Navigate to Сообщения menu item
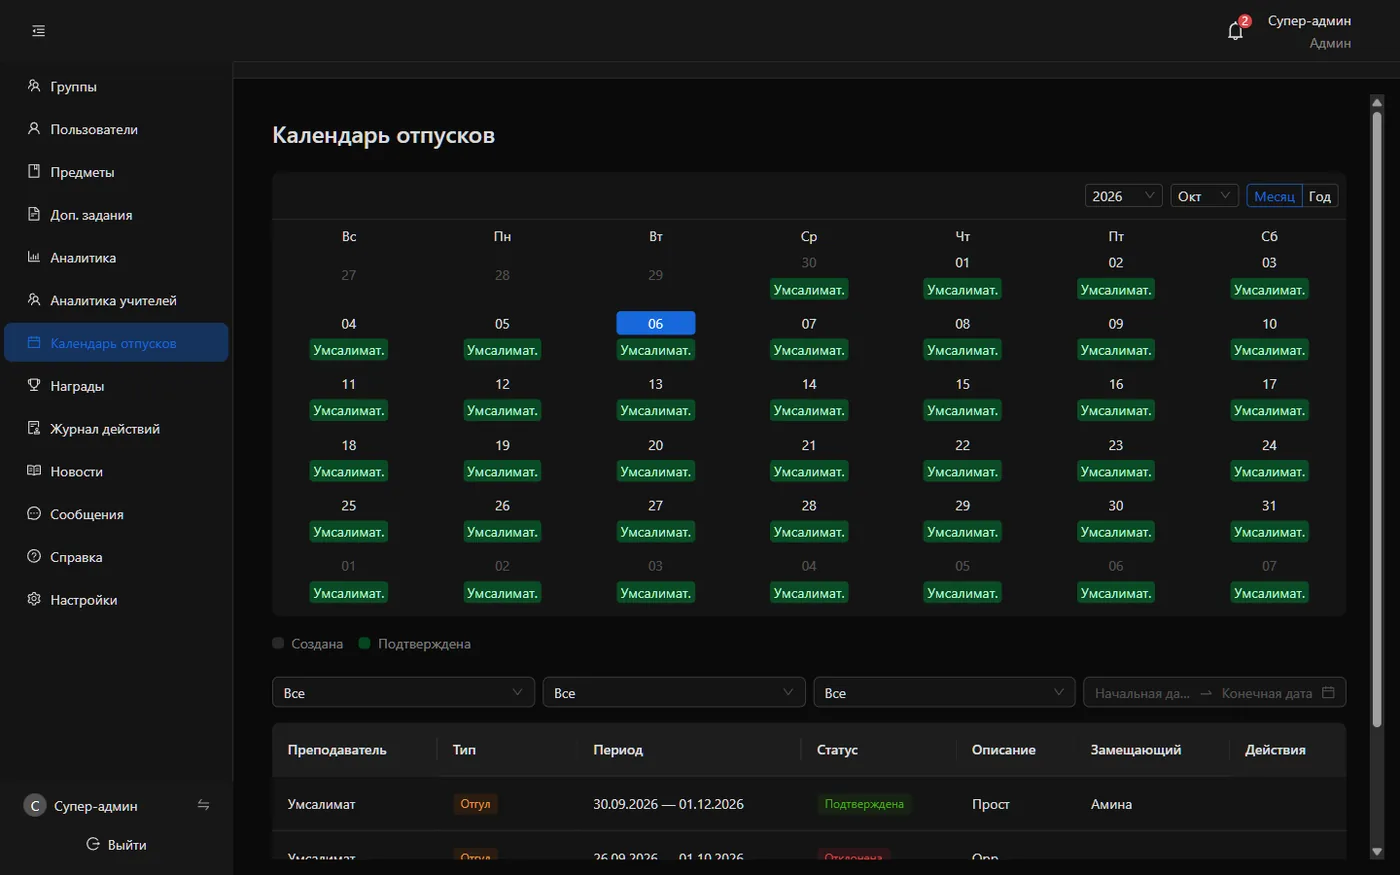The image size is (1400, 875). pyautogui.click(x=116, y=514)
